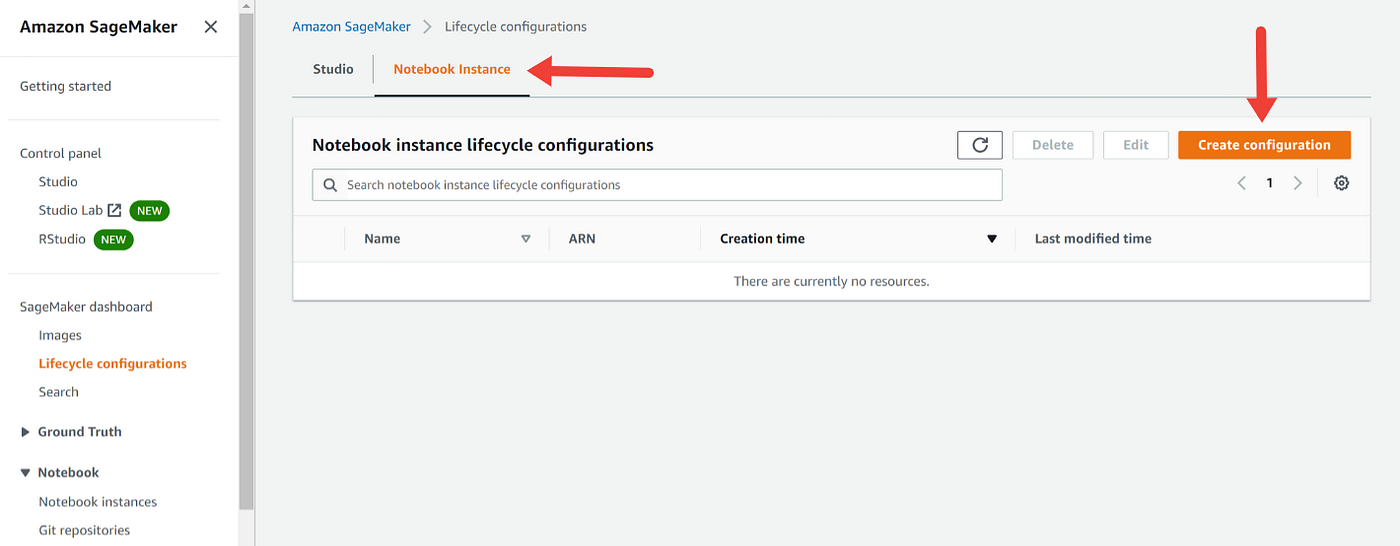Click the ARN column header
This screenshot has height=546, width=1400.
(582, 239)
